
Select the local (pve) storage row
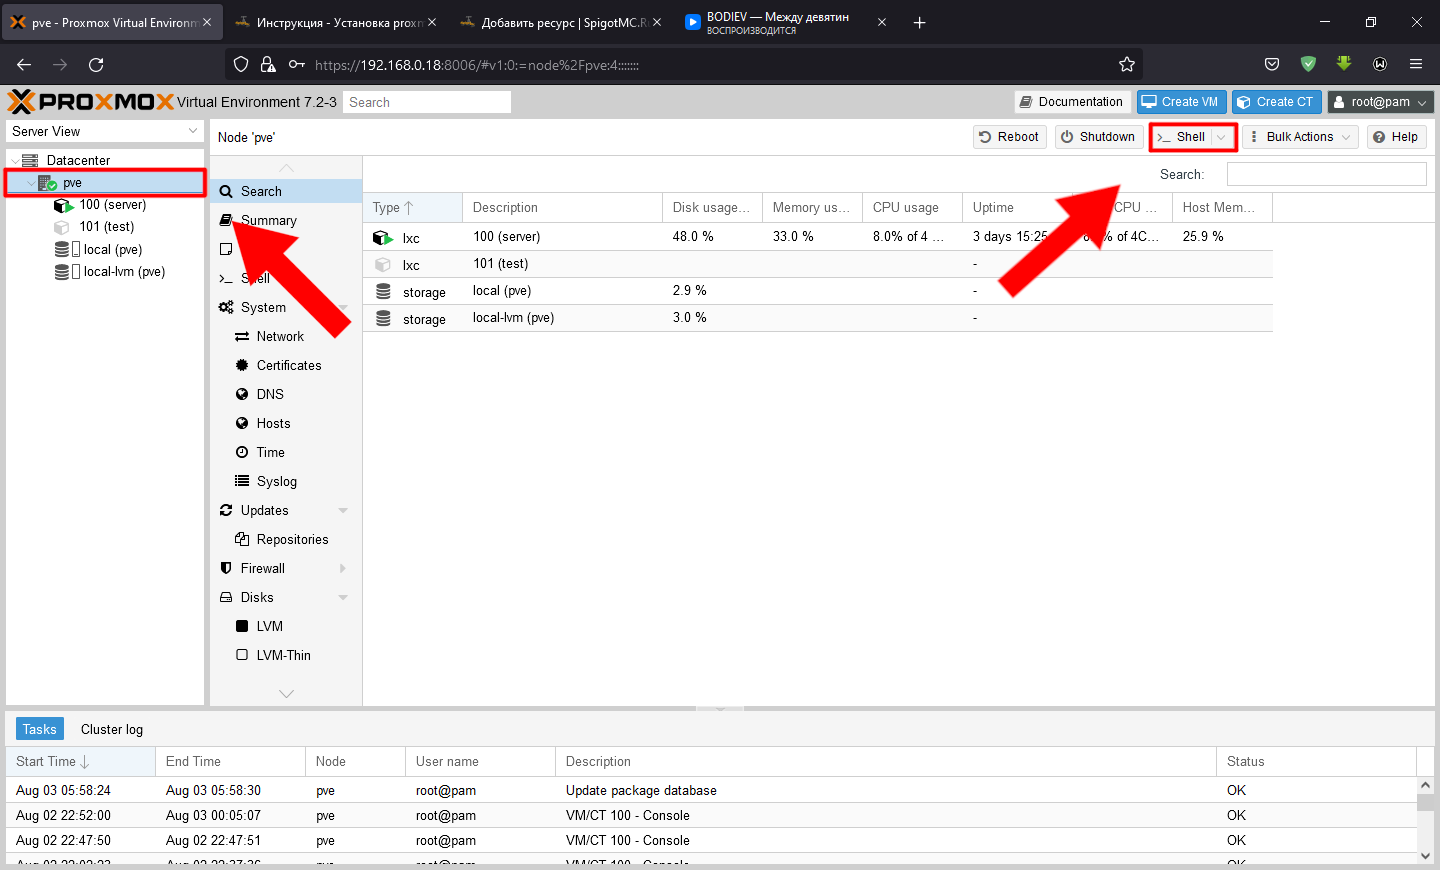[x=818, y=291]
